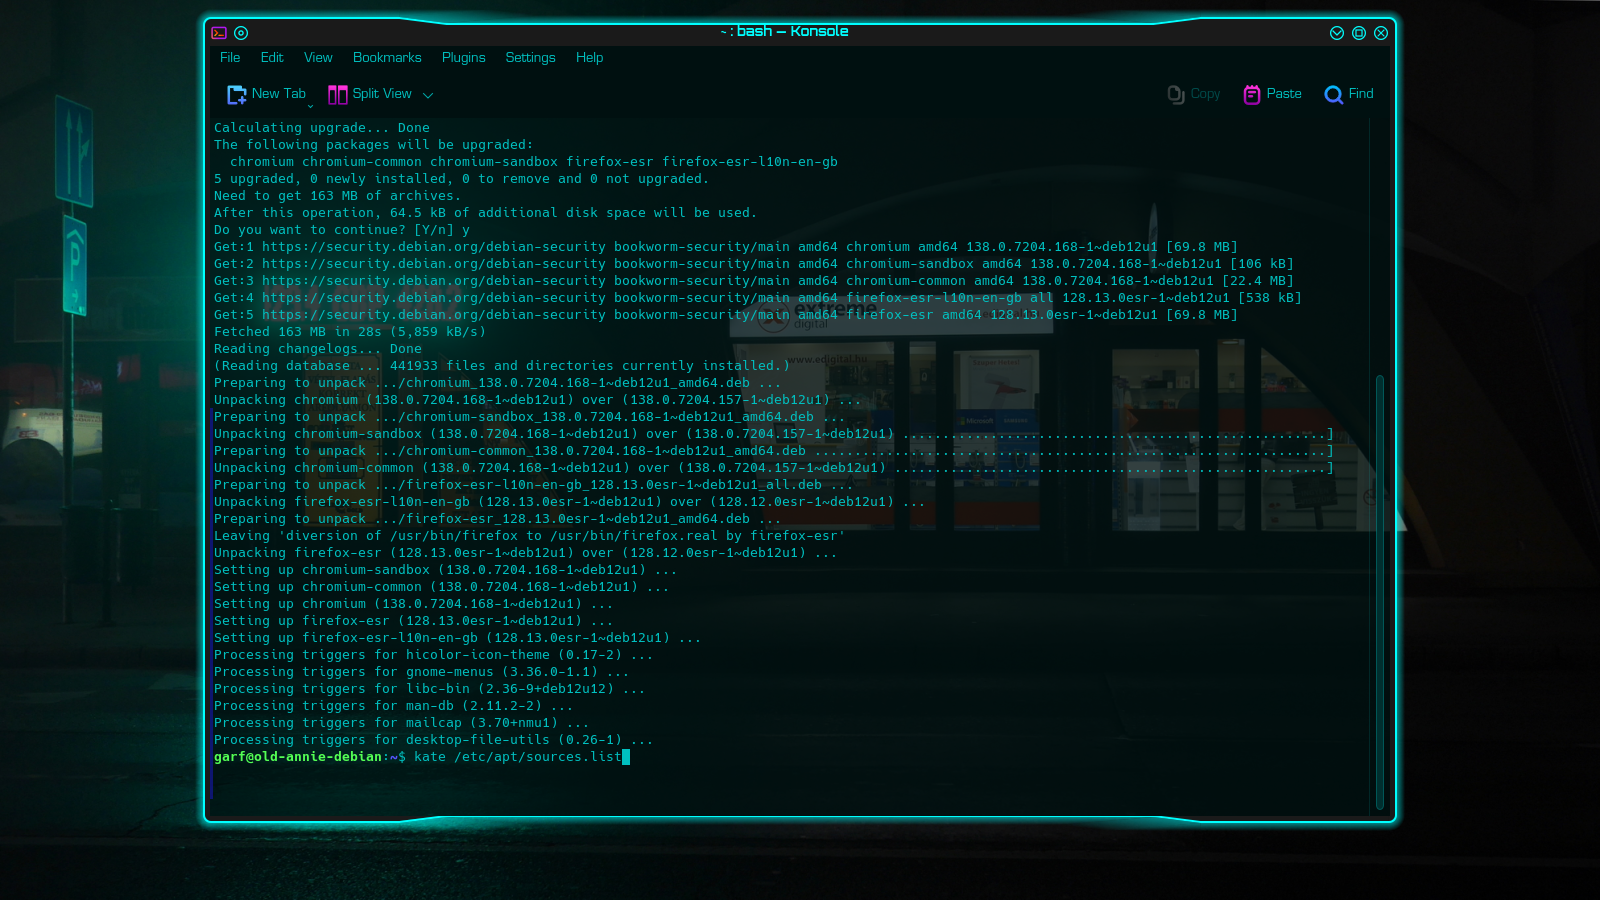The height and width of the screenshot is (900, 1600).
Task: Open the Settings menu
Action: click(x=530, y=58)
